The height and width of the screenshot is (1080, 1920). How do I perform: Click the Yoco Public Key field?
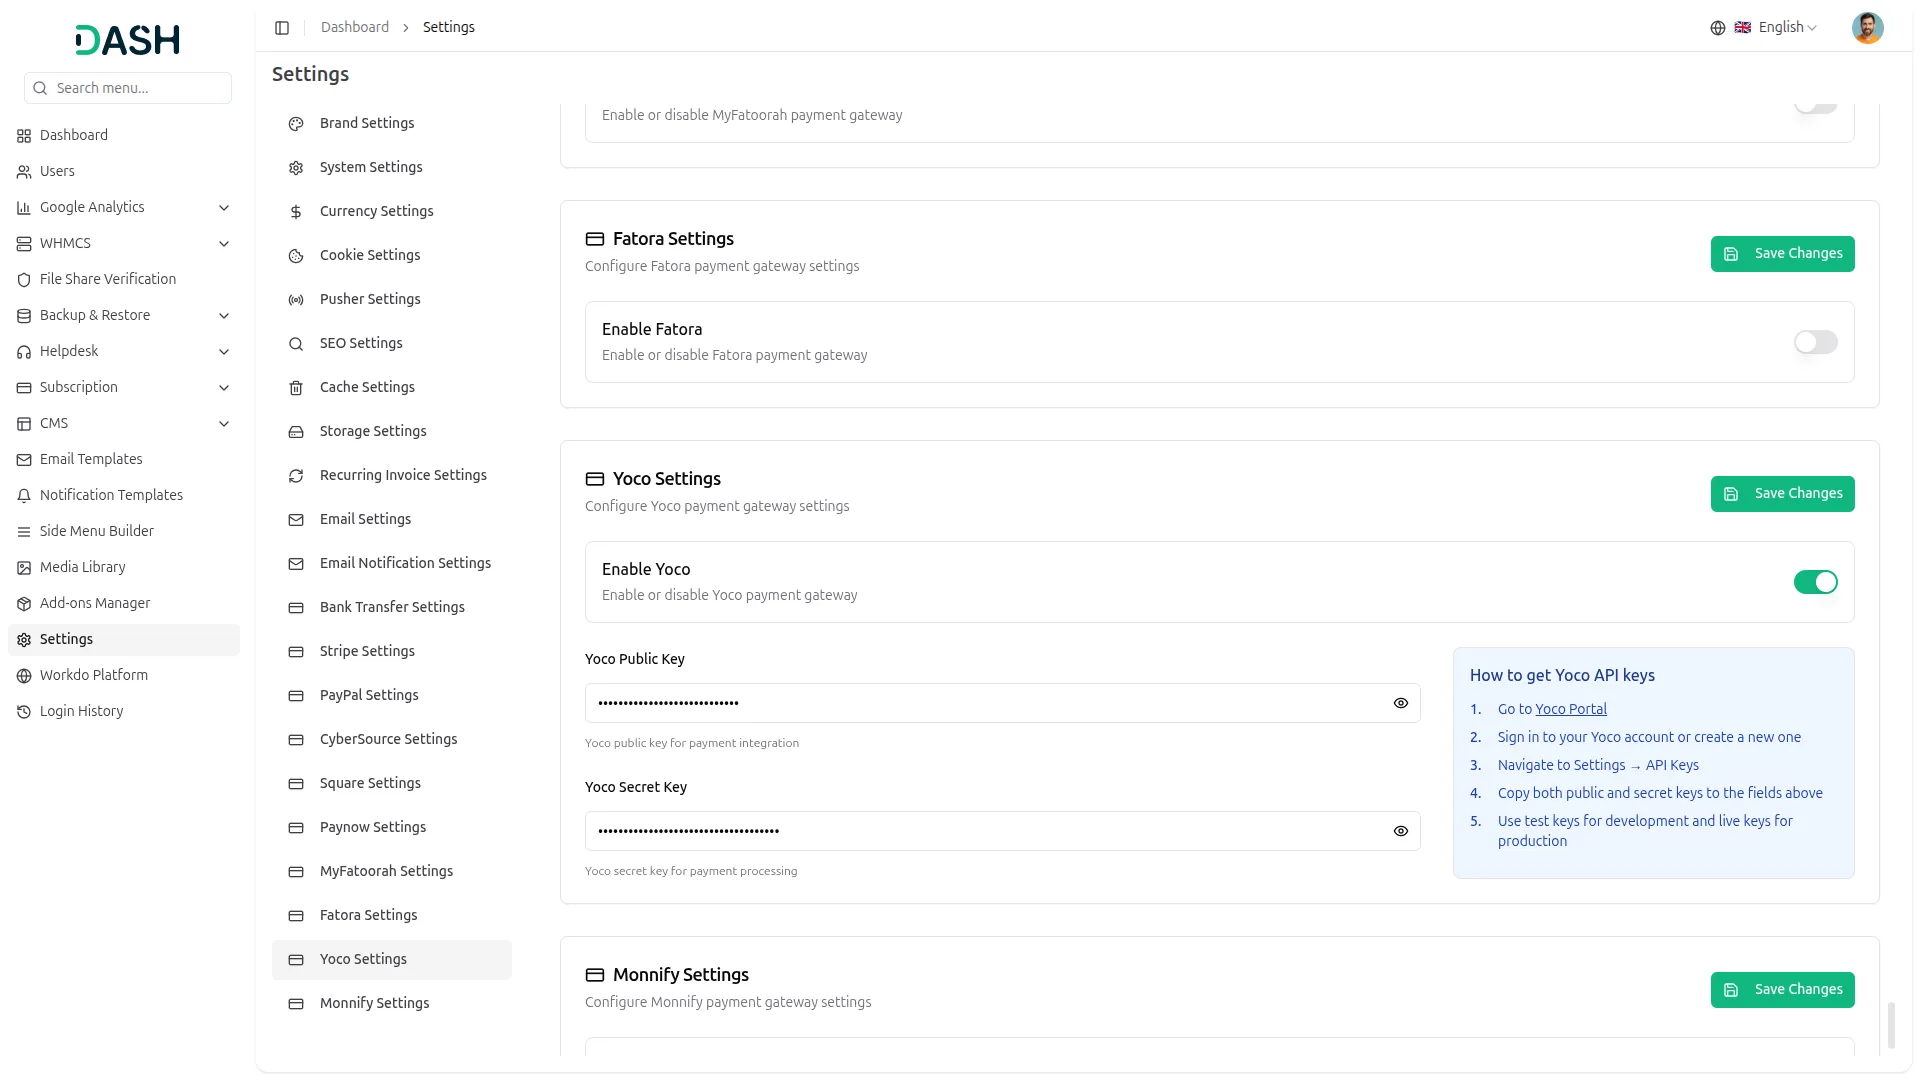(1002, 703)
